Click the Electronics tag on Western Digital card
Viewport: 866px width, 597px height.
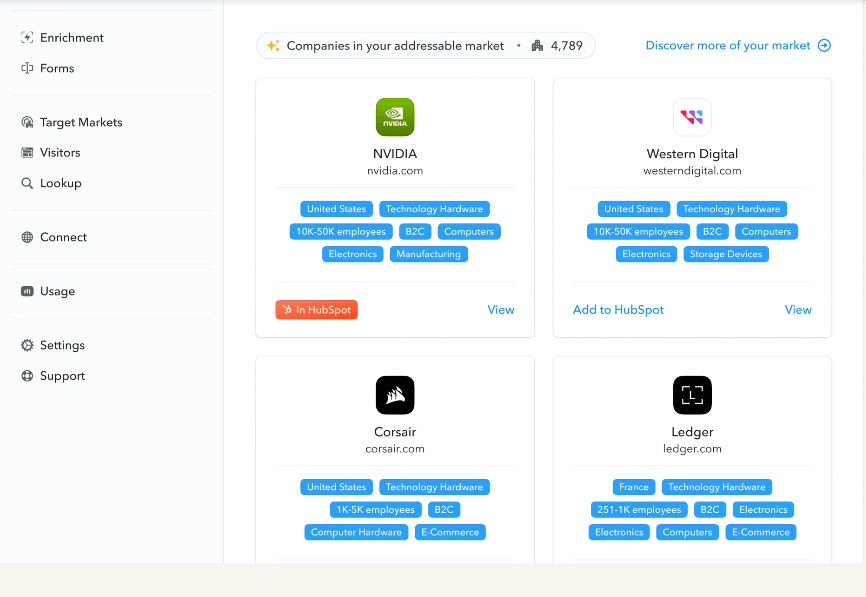pyautogui.click(x=646, y=254)
